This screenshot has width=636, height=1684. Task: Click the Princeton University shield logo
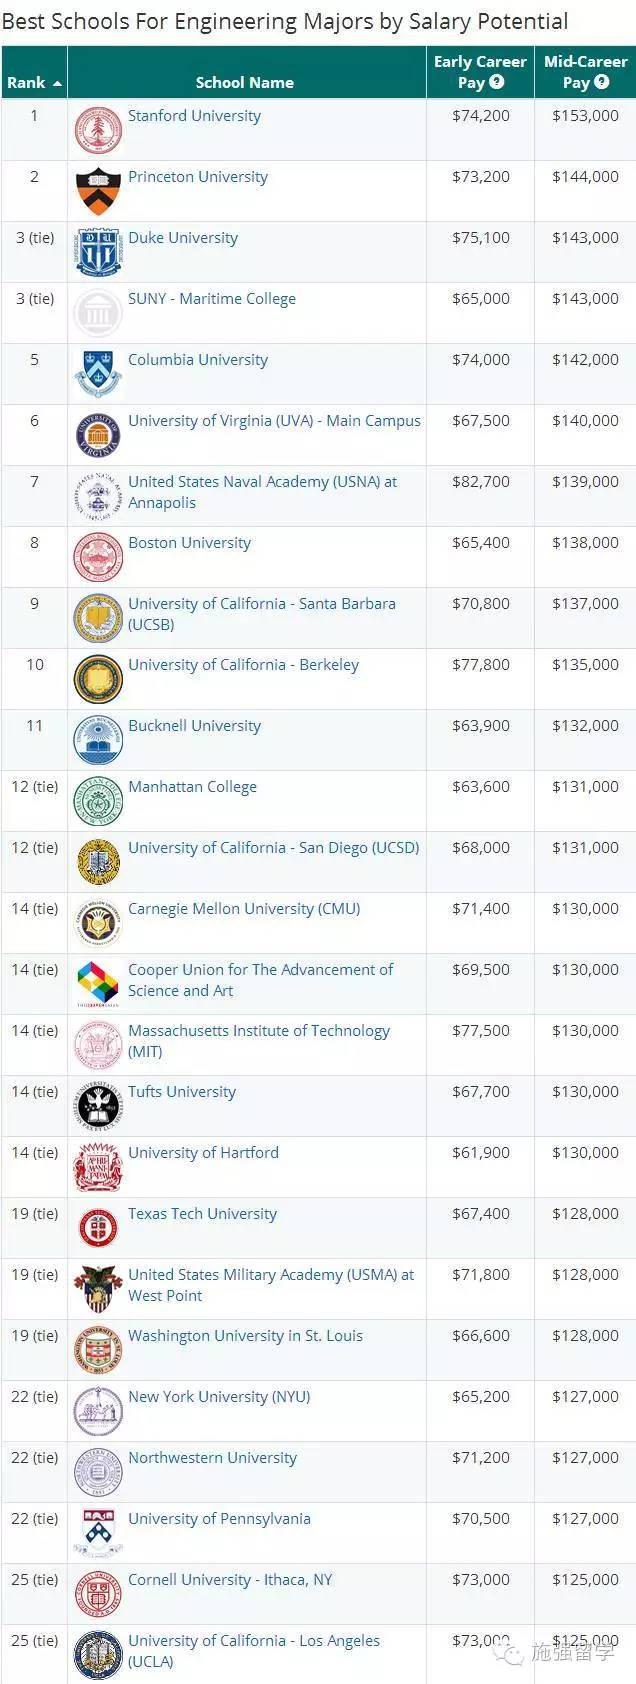coord(98,191)
